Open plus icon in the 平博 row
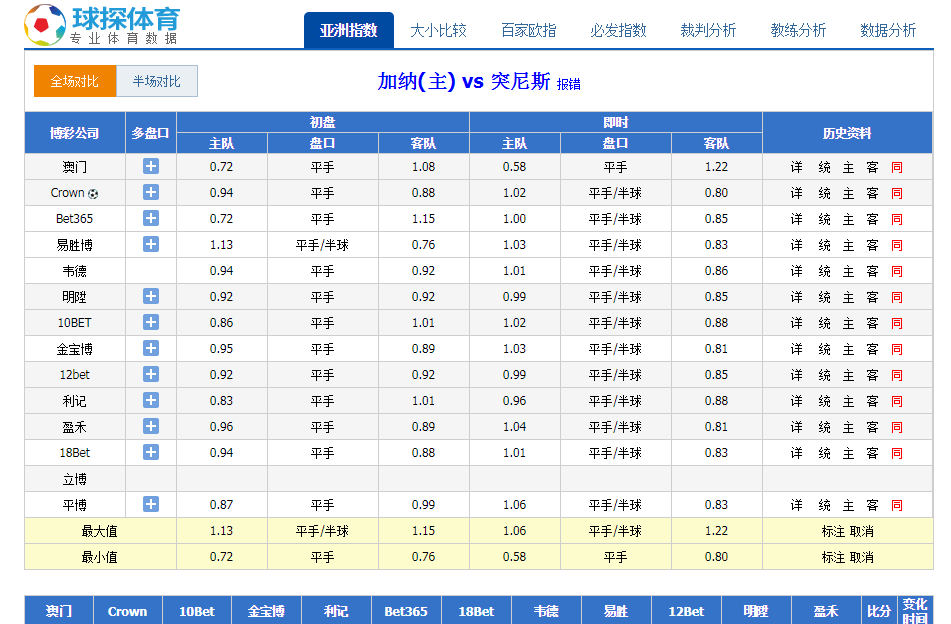 (151, 504)
